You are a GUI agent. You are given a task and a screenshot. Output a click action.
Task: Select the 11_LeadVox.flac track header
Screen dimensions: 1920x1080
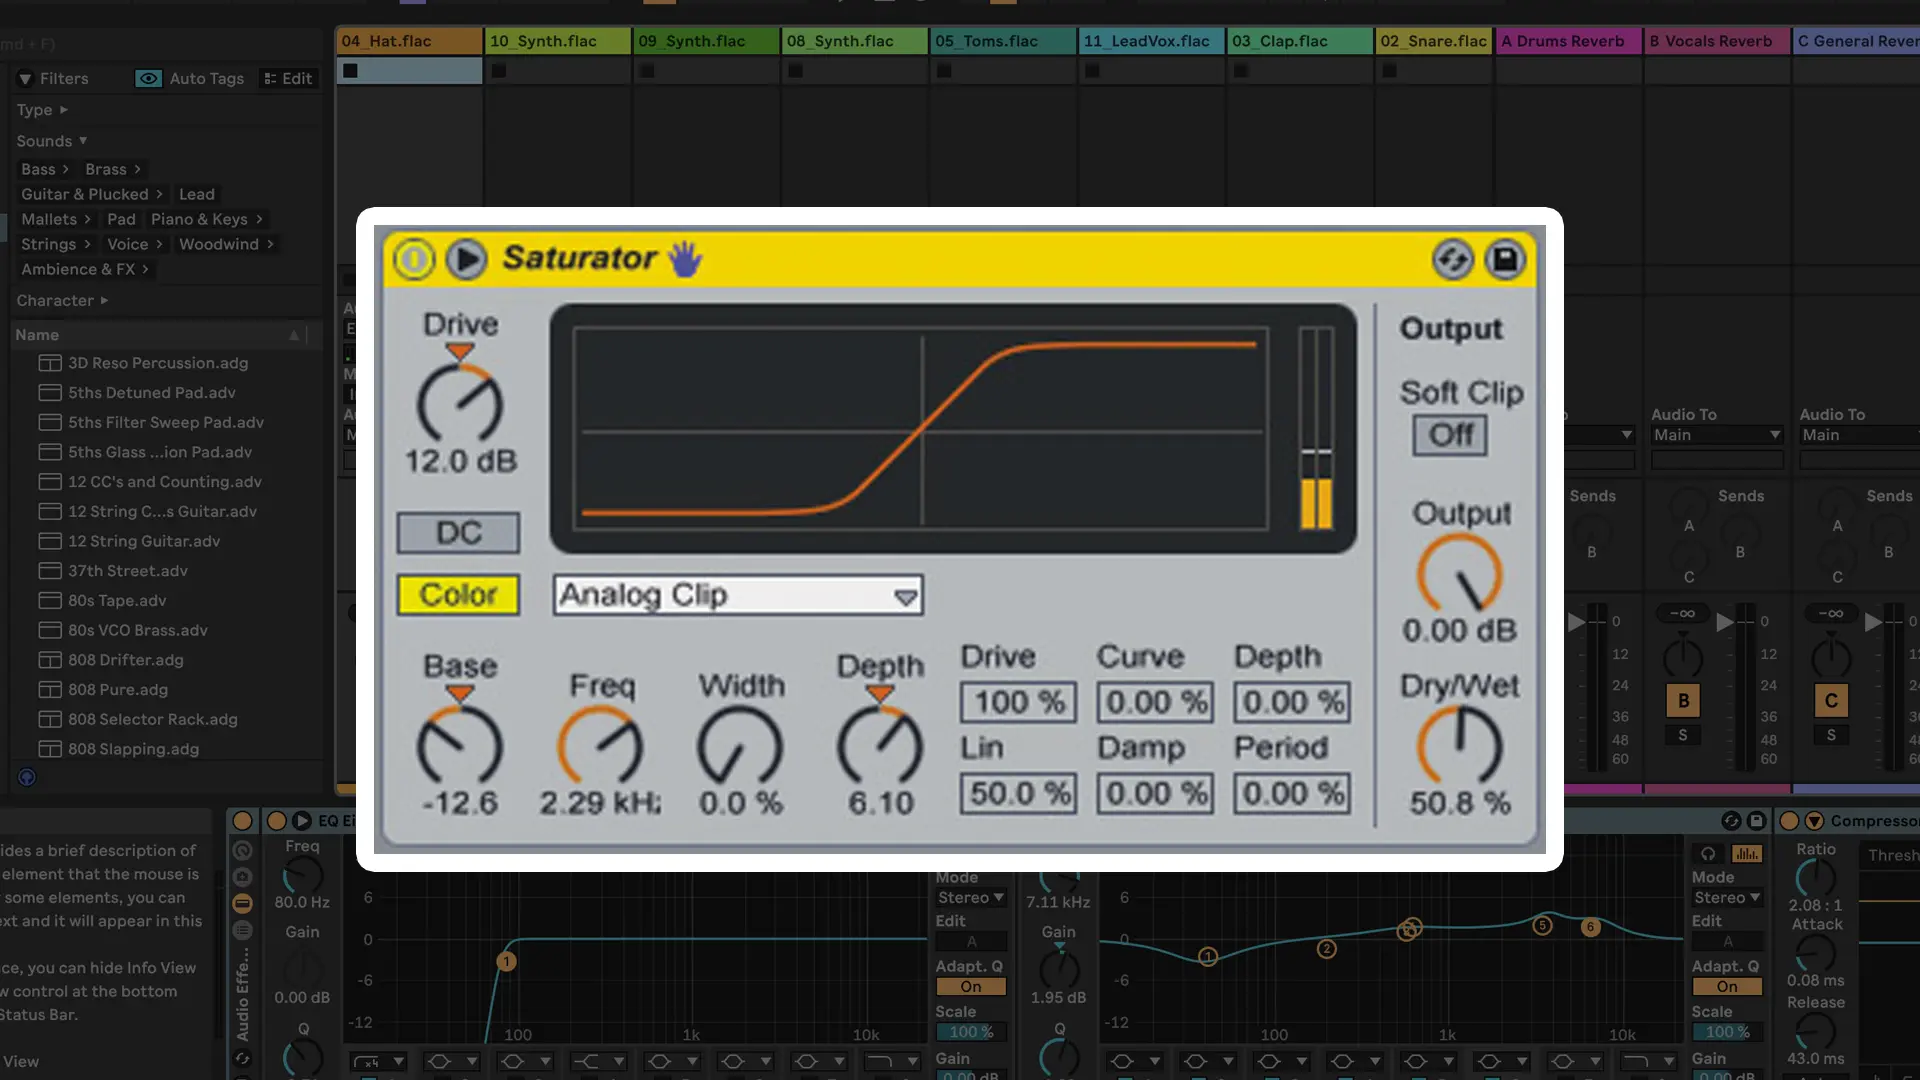[x=1151, y=41]
